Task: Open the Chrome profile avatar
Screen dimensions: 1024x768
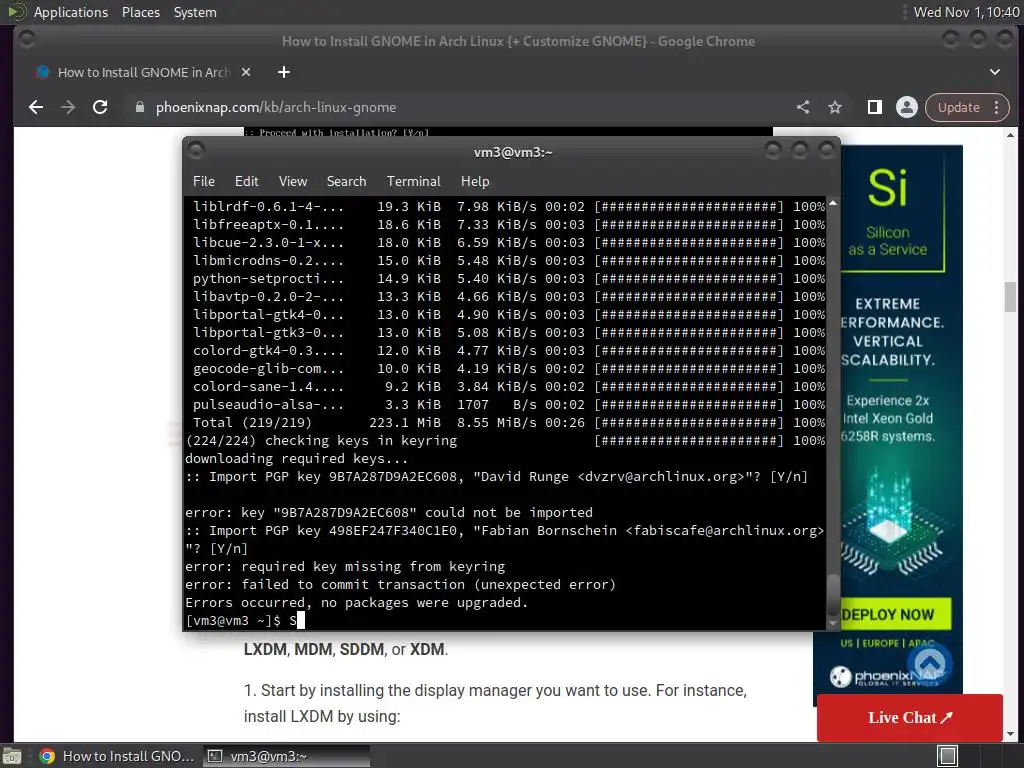Action: [x=906, y=107]
